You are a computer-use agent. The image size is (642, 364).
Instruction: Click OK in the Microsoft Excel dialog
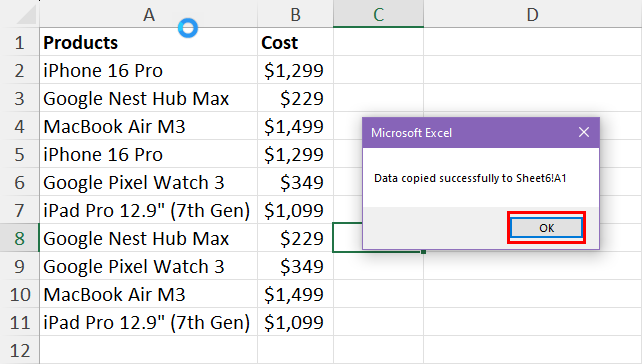click(x=546, y=228)
